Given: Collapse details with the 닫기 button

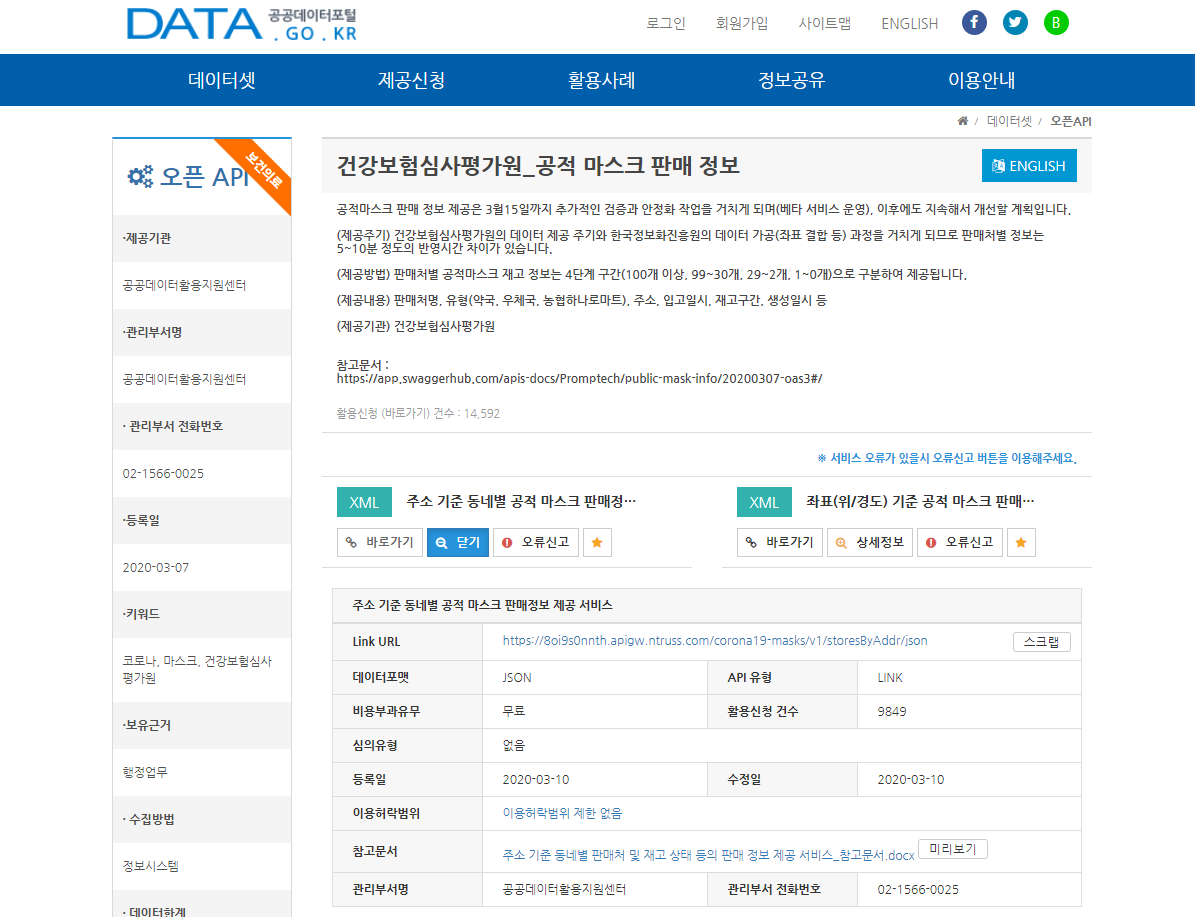Looking at the screenshot, I should (458, 543).
